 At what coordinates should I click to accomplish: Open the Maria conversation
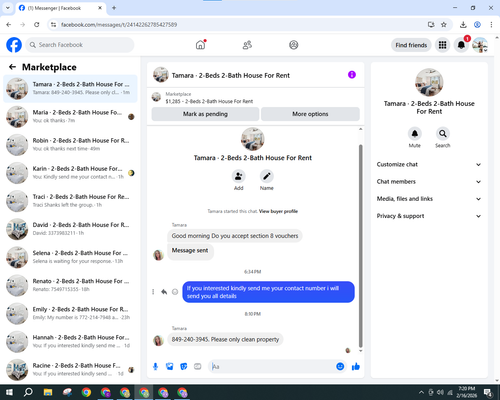click(x=70, y=117)
